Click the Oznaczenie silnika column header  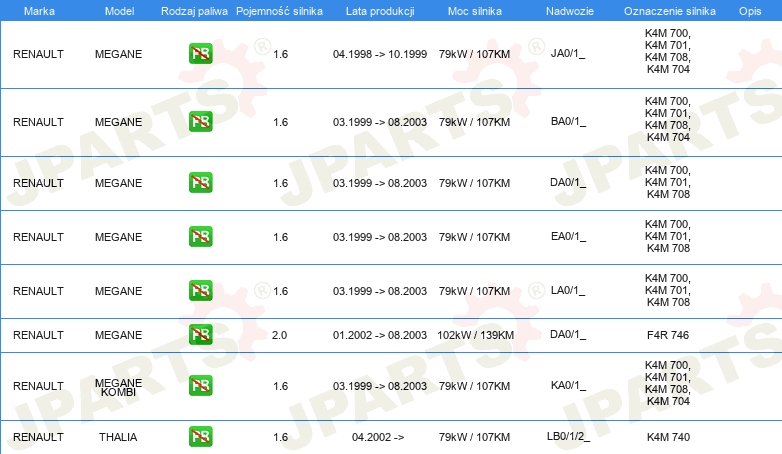(669, 11)
